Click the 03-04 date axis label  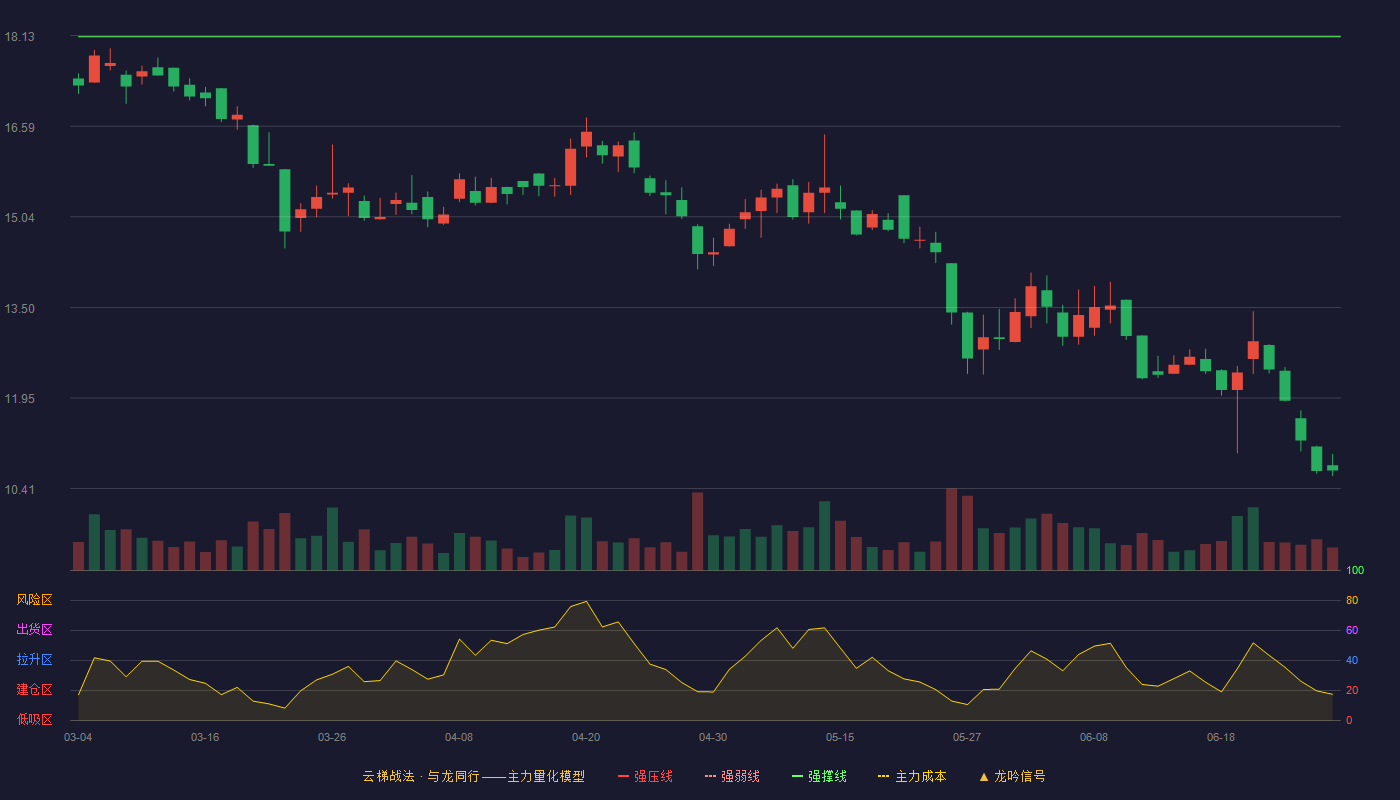(78, 737)
